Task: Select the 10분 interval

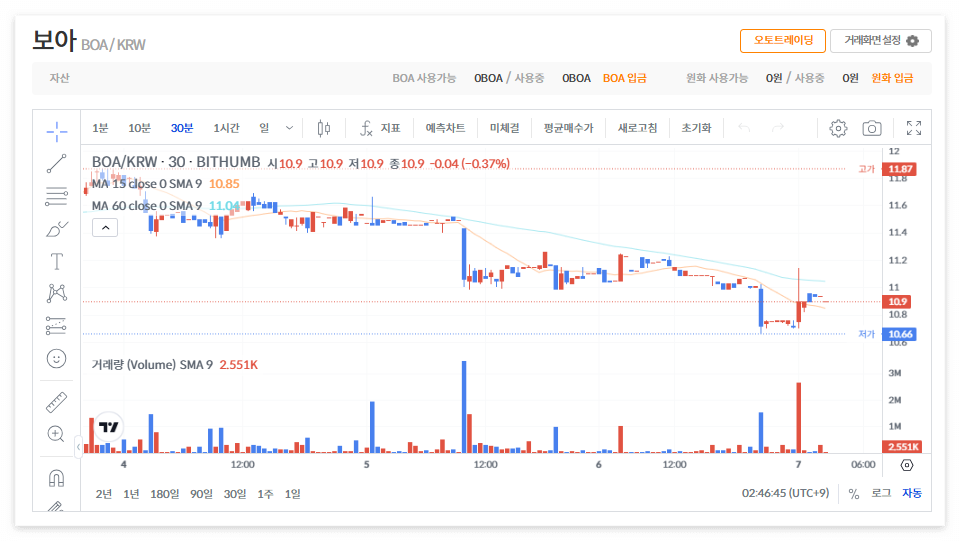Action: click(x=139, y=128)
